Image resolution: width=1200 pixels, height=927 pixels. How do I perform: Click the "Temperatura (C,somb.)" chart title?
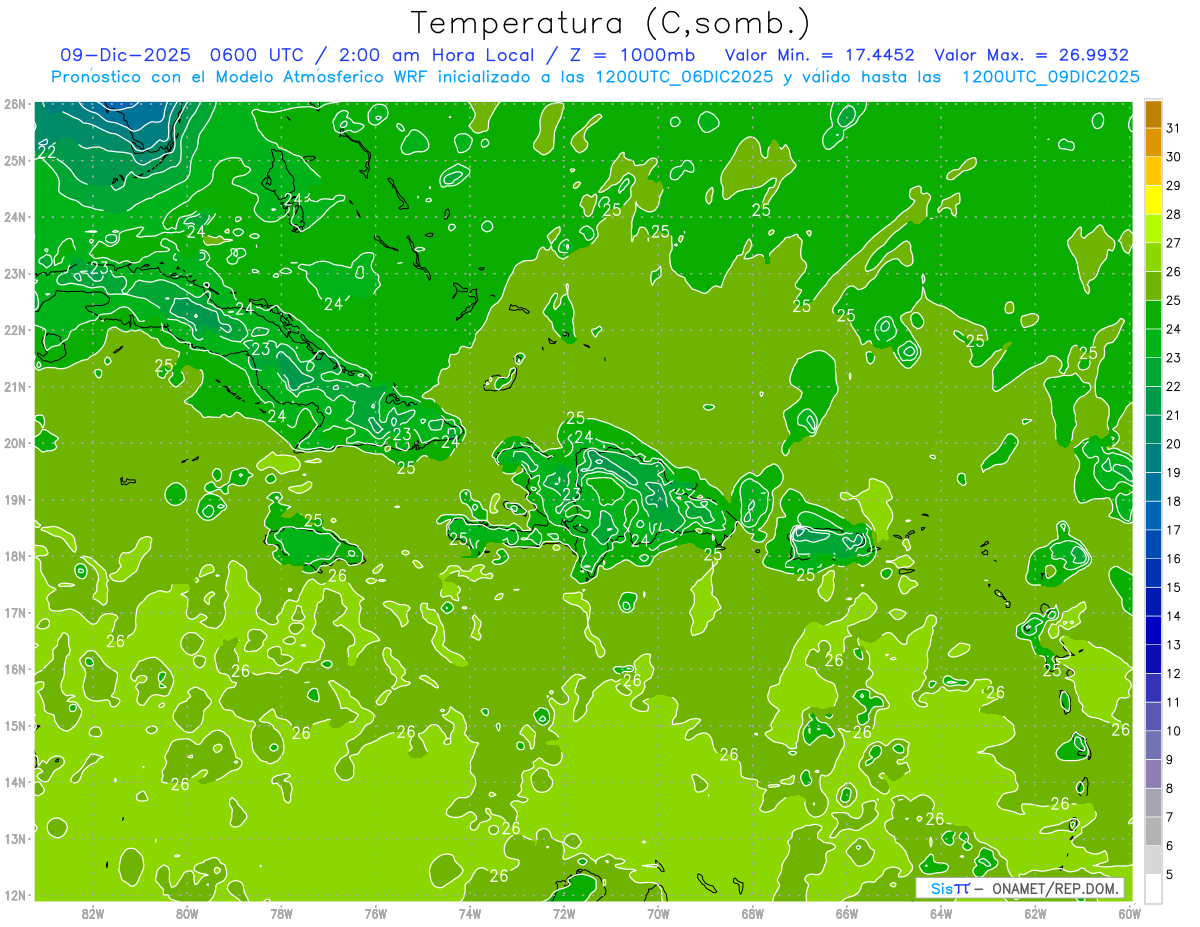[611, 22]
